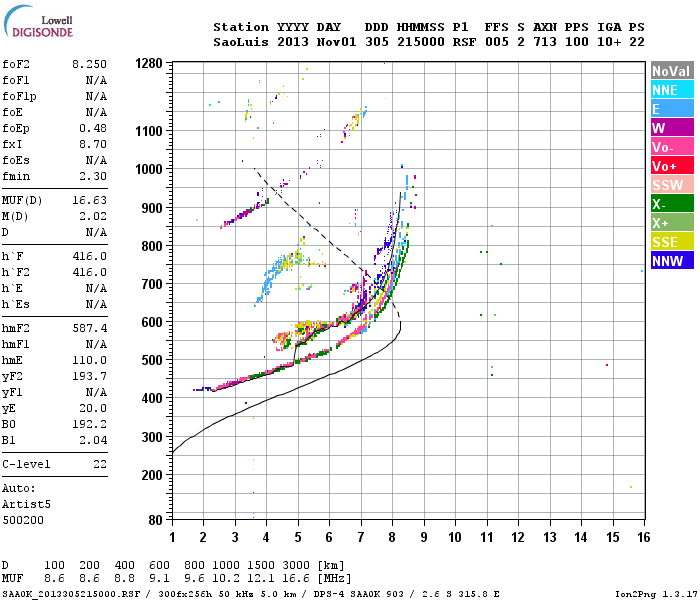Click the E blue legend swatch
The width and height of the screenshot is (700, 600).
coord(672,109)
